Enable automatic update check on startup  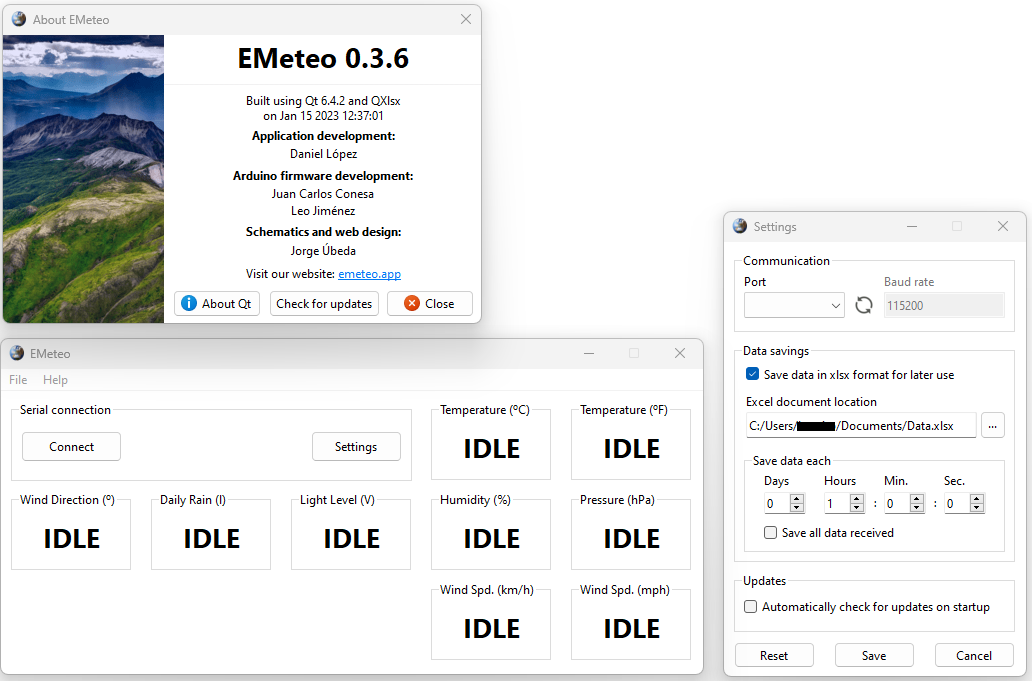tap(750, 606)
